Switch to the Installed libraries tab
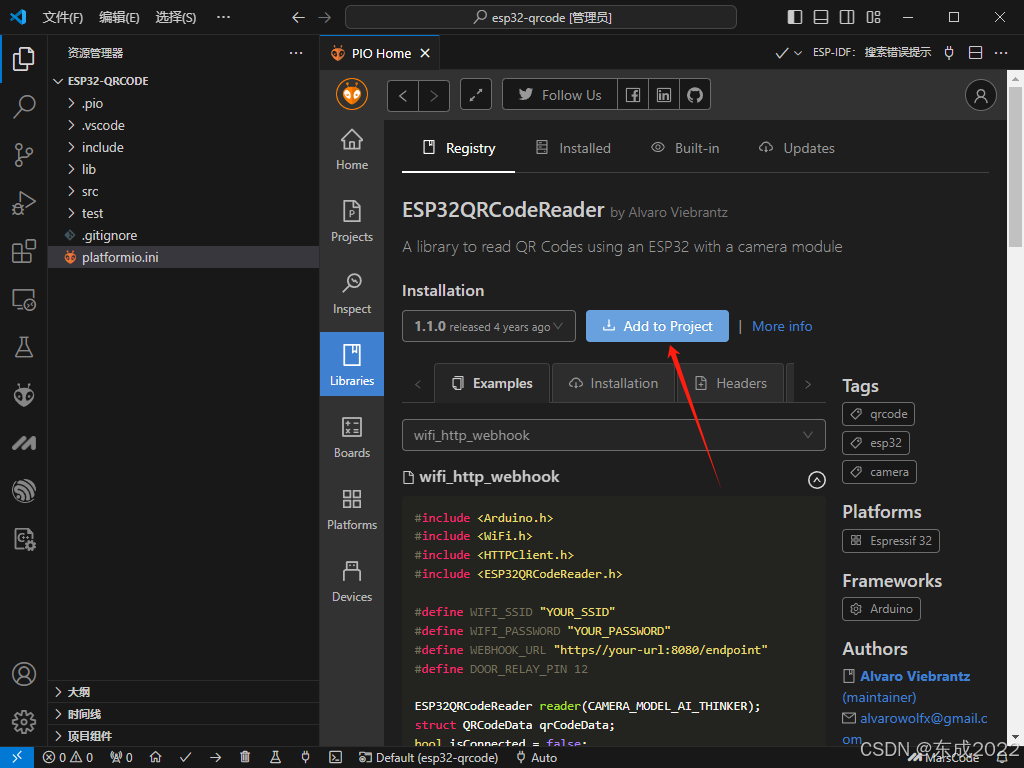The image size is (1024, 768). click(573, 148)
